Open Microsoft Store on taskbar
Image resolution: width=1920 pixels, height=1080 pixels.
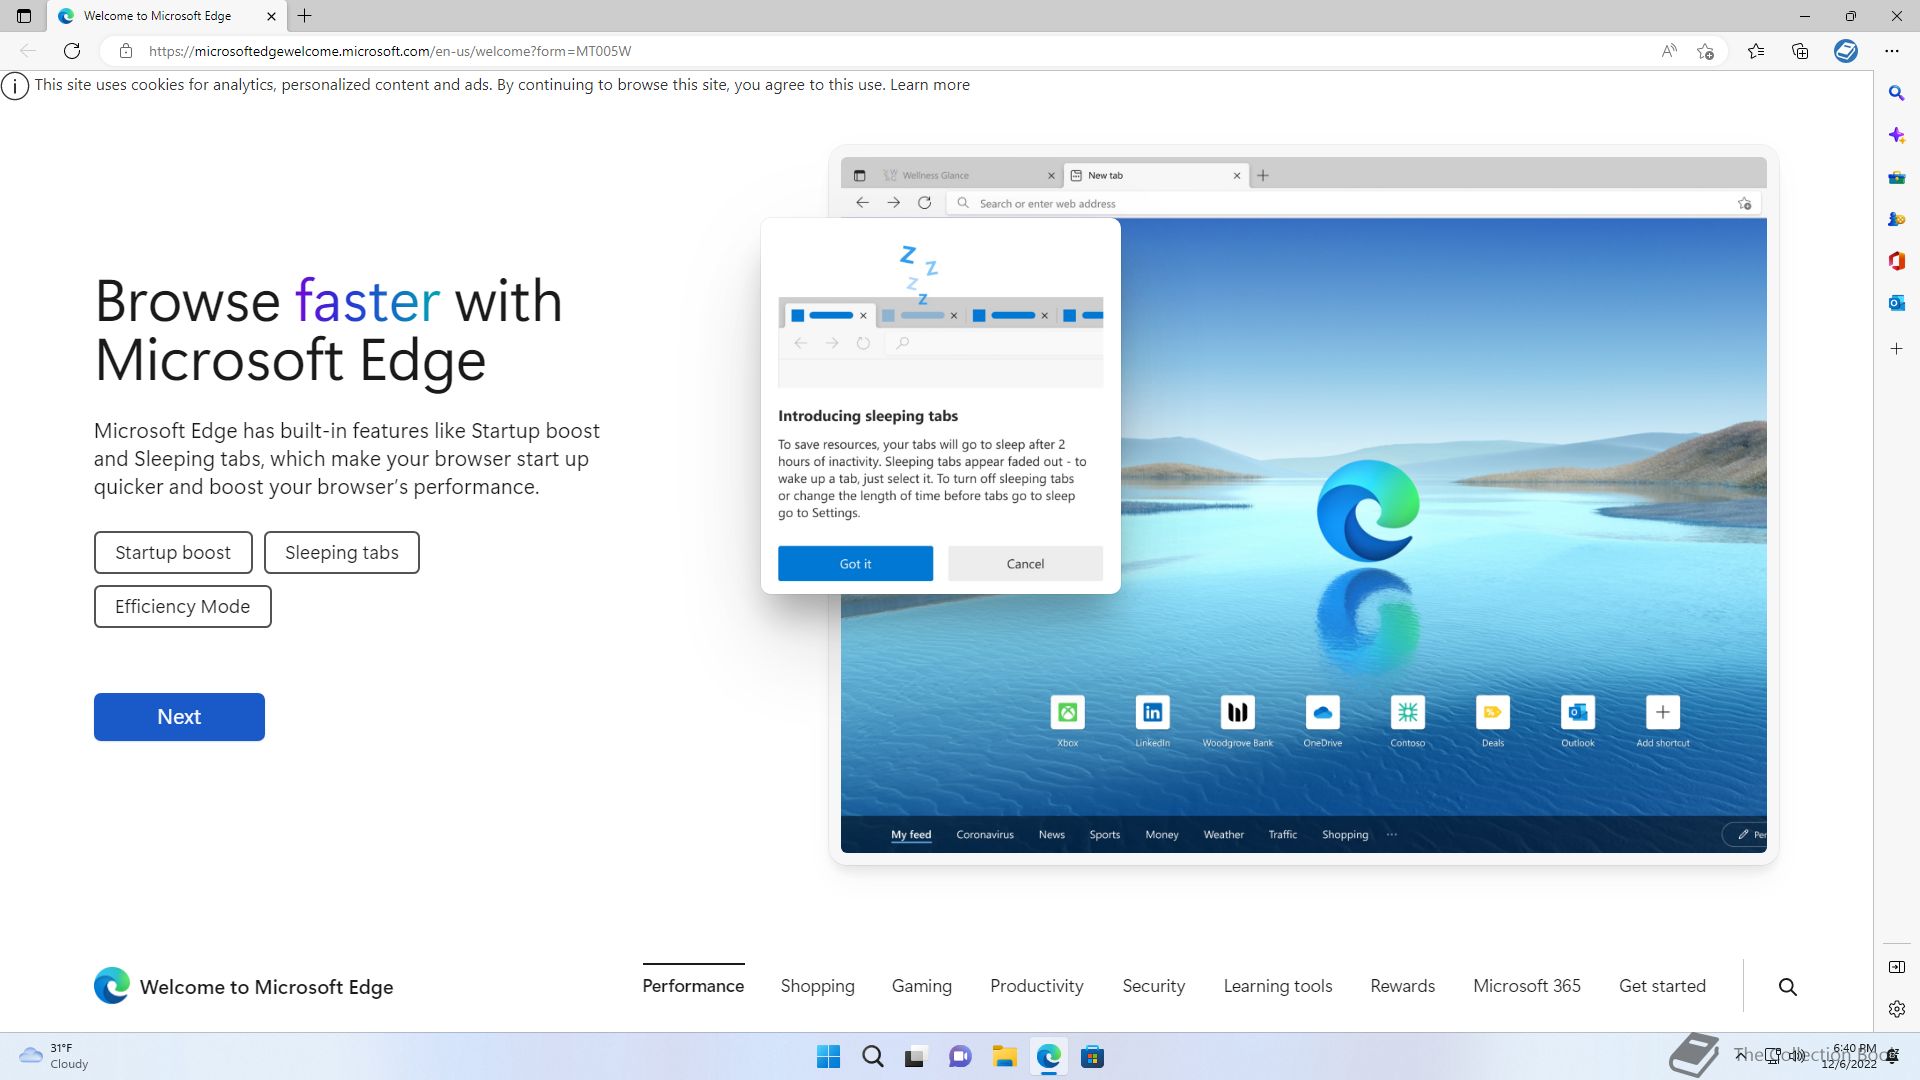click(x=1092, y=1057)
